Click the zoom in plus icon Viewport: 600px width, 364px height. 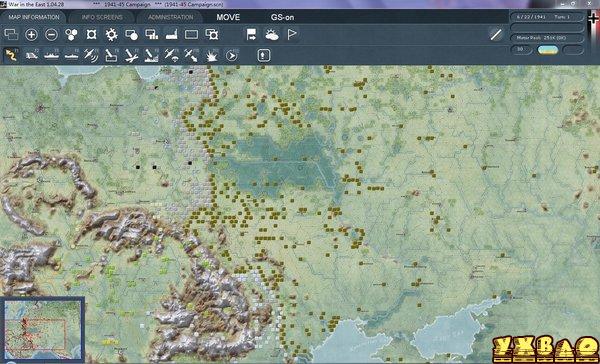click(x=31, y=35)
